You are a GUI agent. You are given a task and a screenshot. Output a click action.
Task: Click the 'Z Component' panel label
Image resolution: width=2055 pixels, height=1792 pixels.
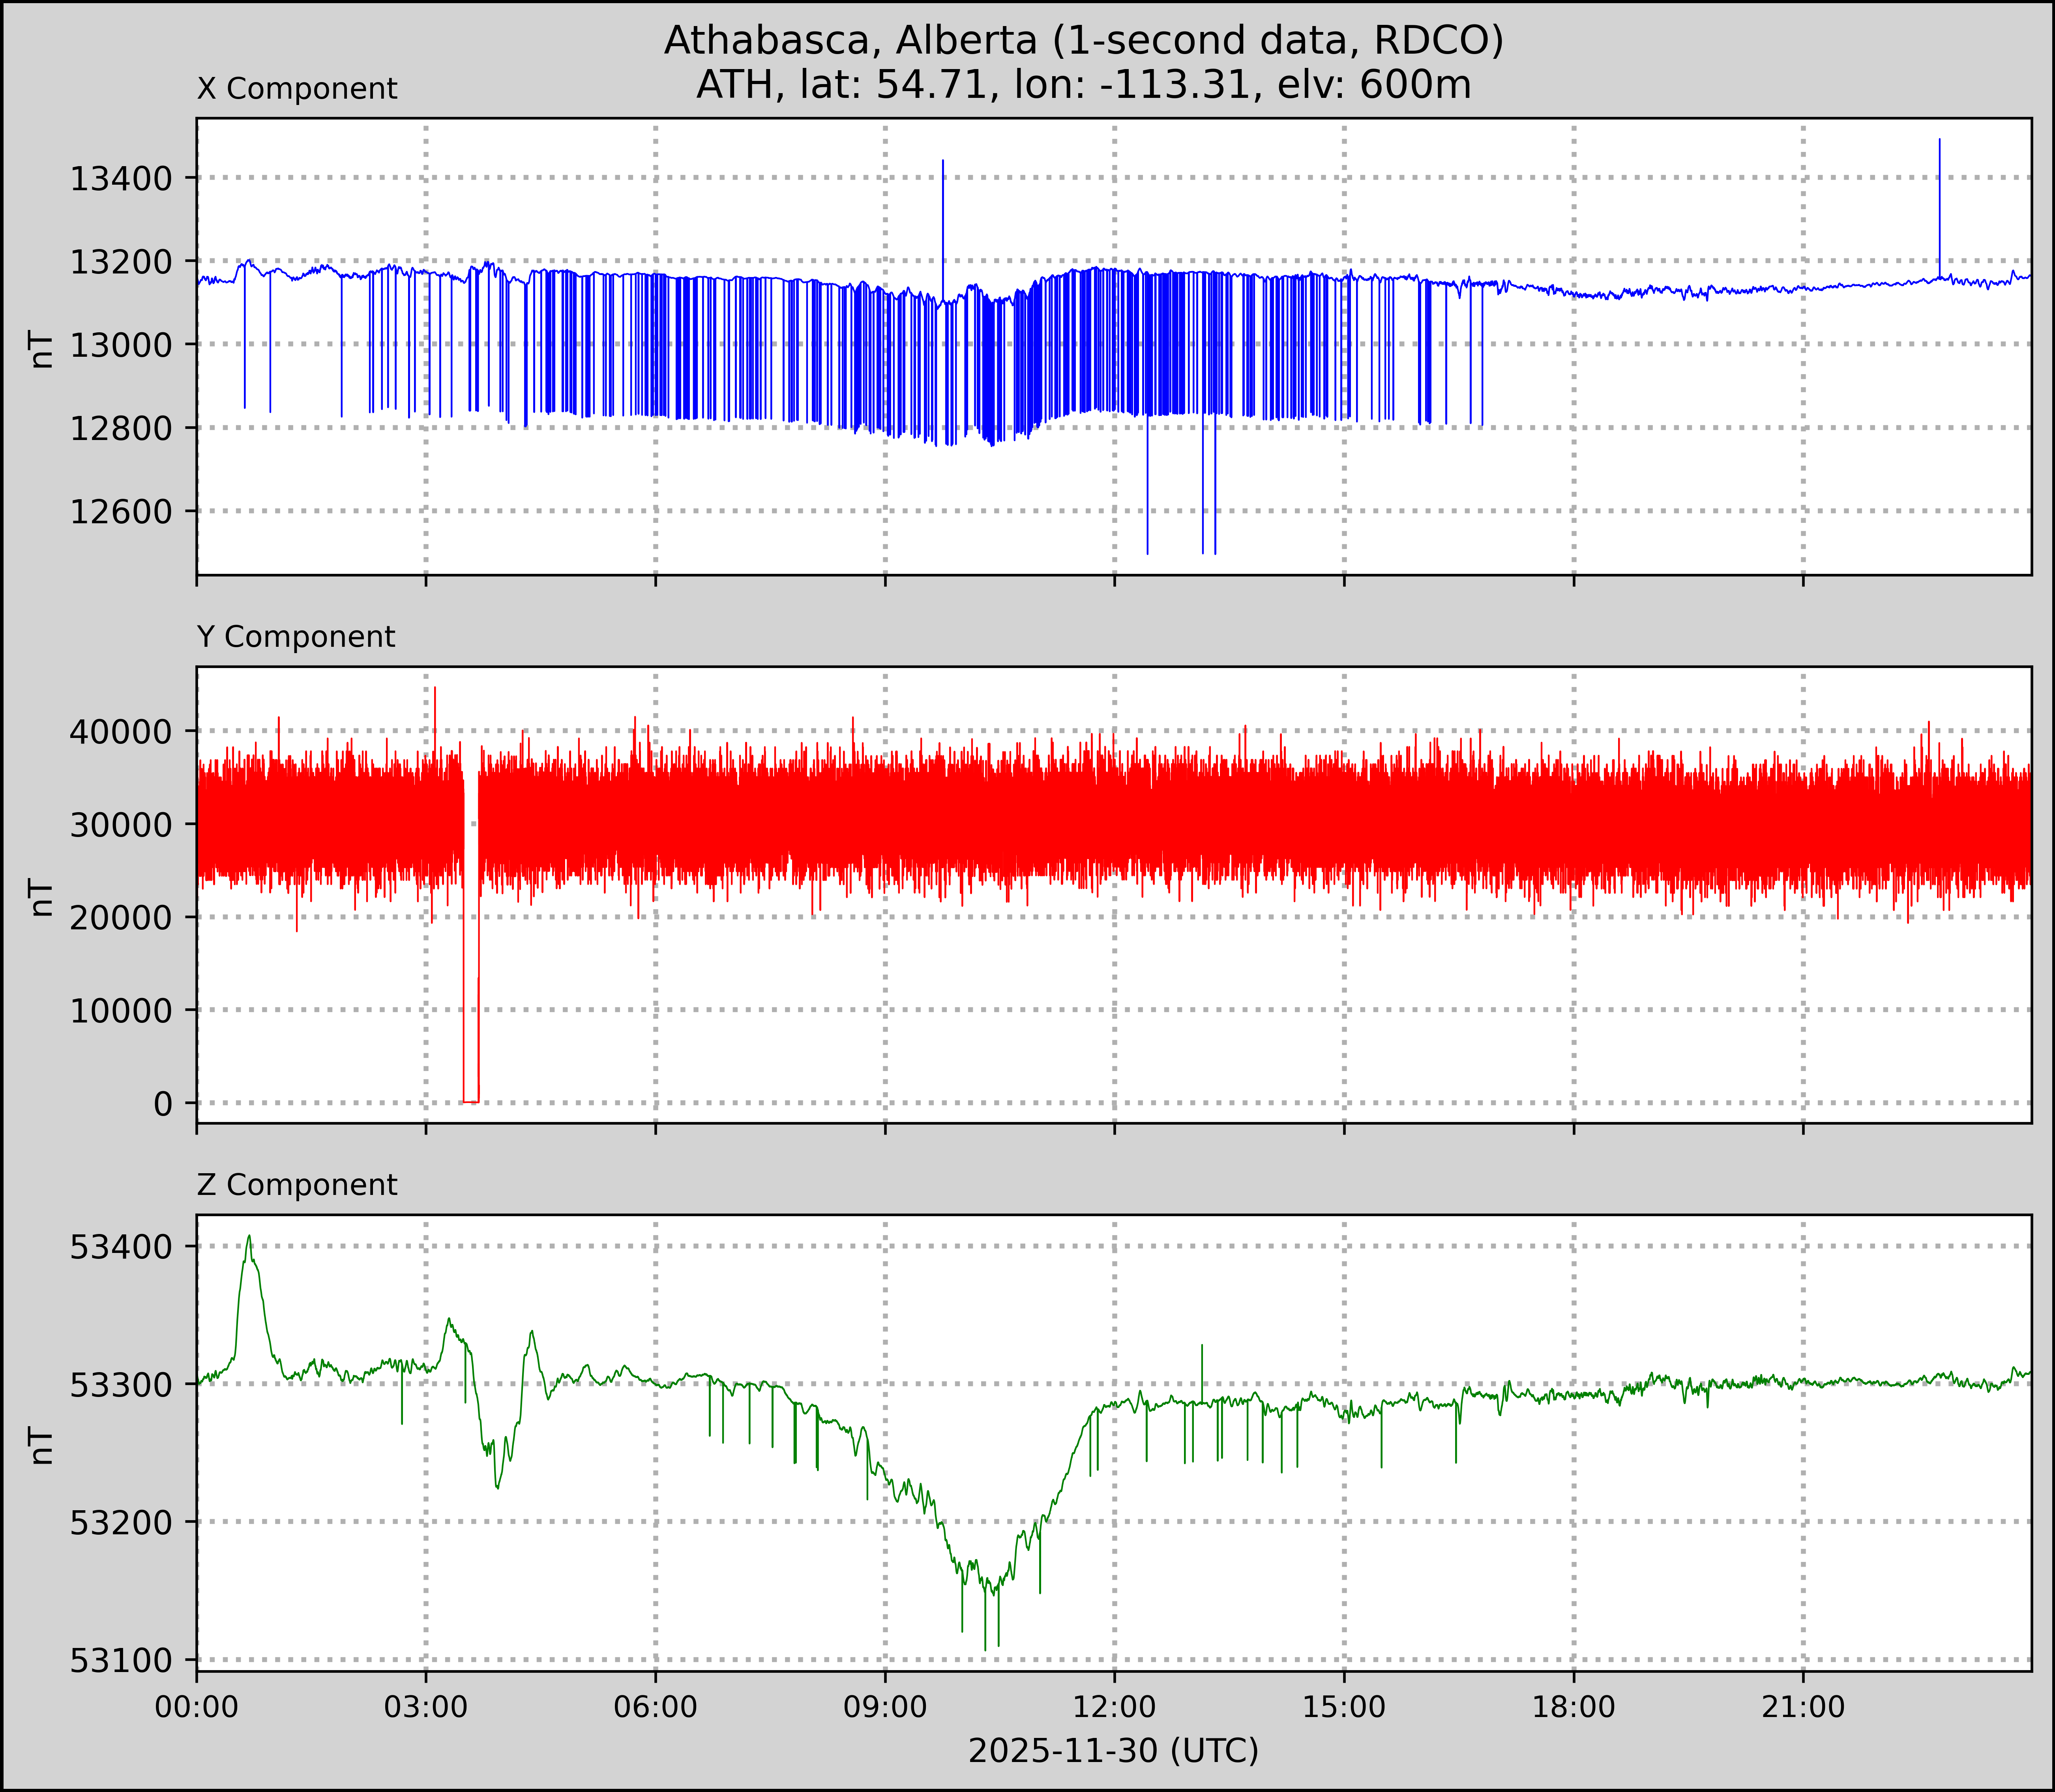coord(297,1185)
